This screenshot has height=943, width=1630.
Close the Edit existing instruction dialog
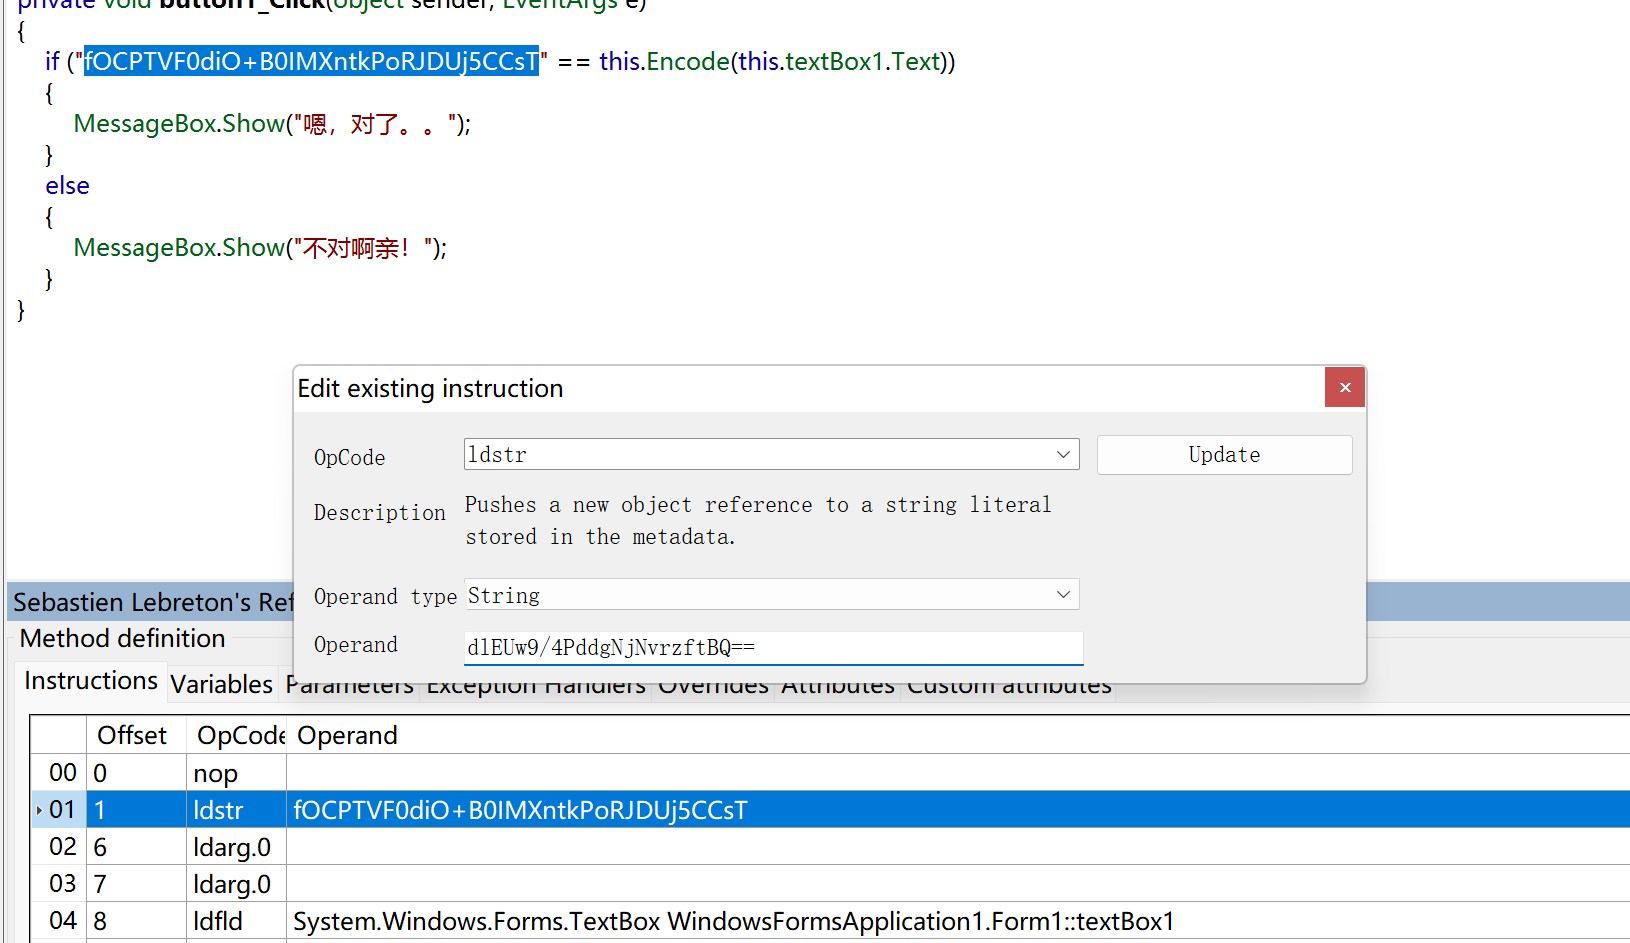1345,388
